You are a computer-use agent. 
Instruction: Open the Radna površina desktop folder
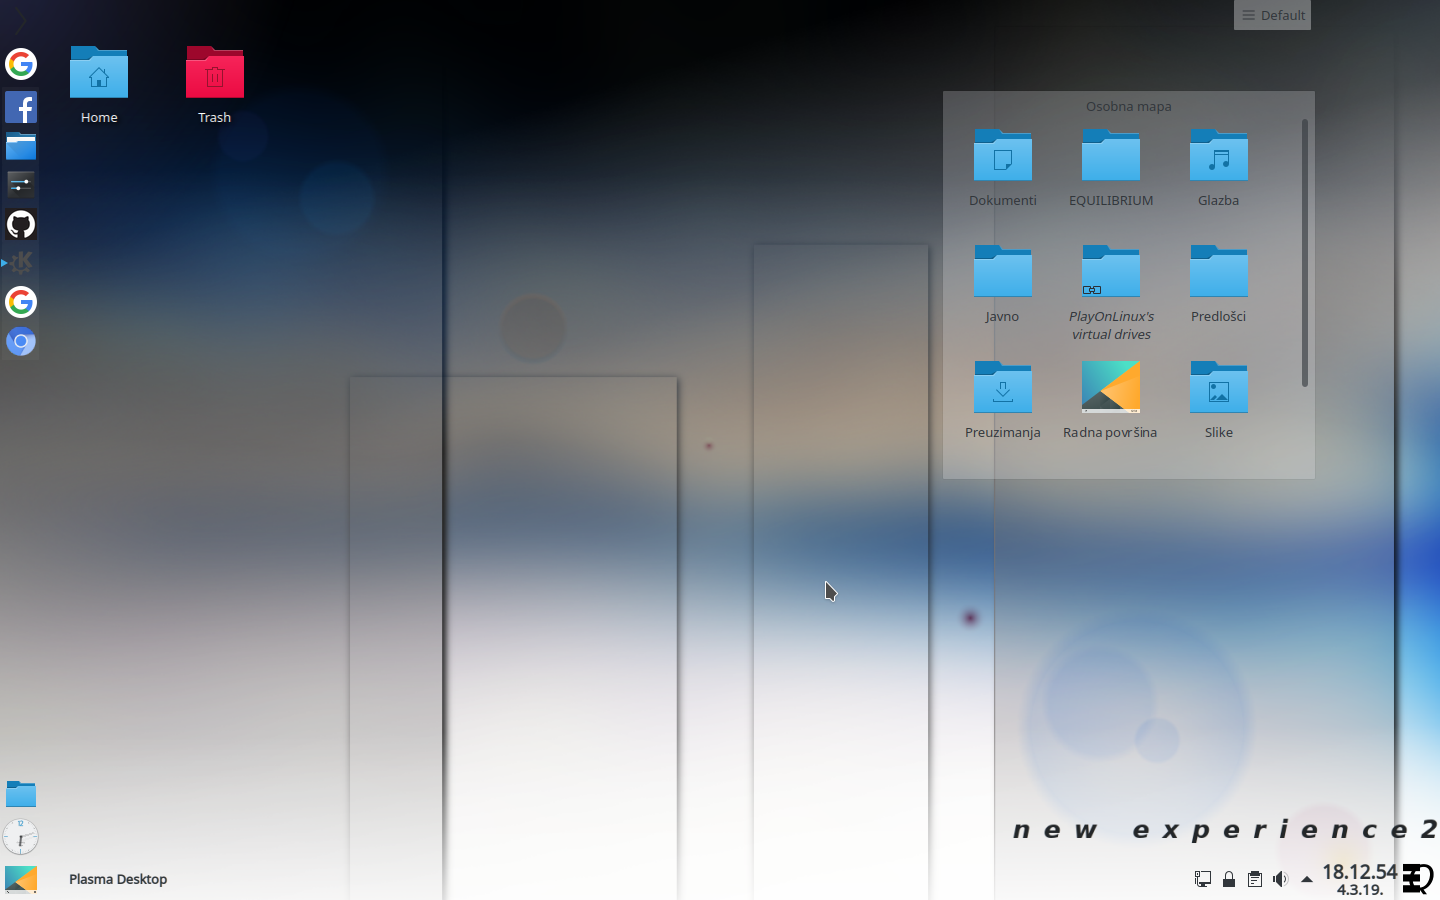point(1111,400)
